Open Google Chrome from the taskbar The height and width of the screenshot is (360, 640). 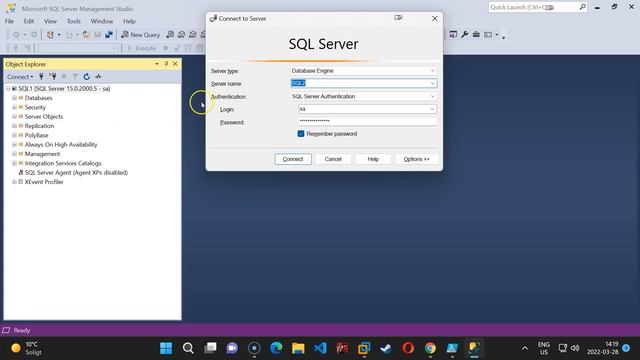pyautogui.click(x=430, y=348)
